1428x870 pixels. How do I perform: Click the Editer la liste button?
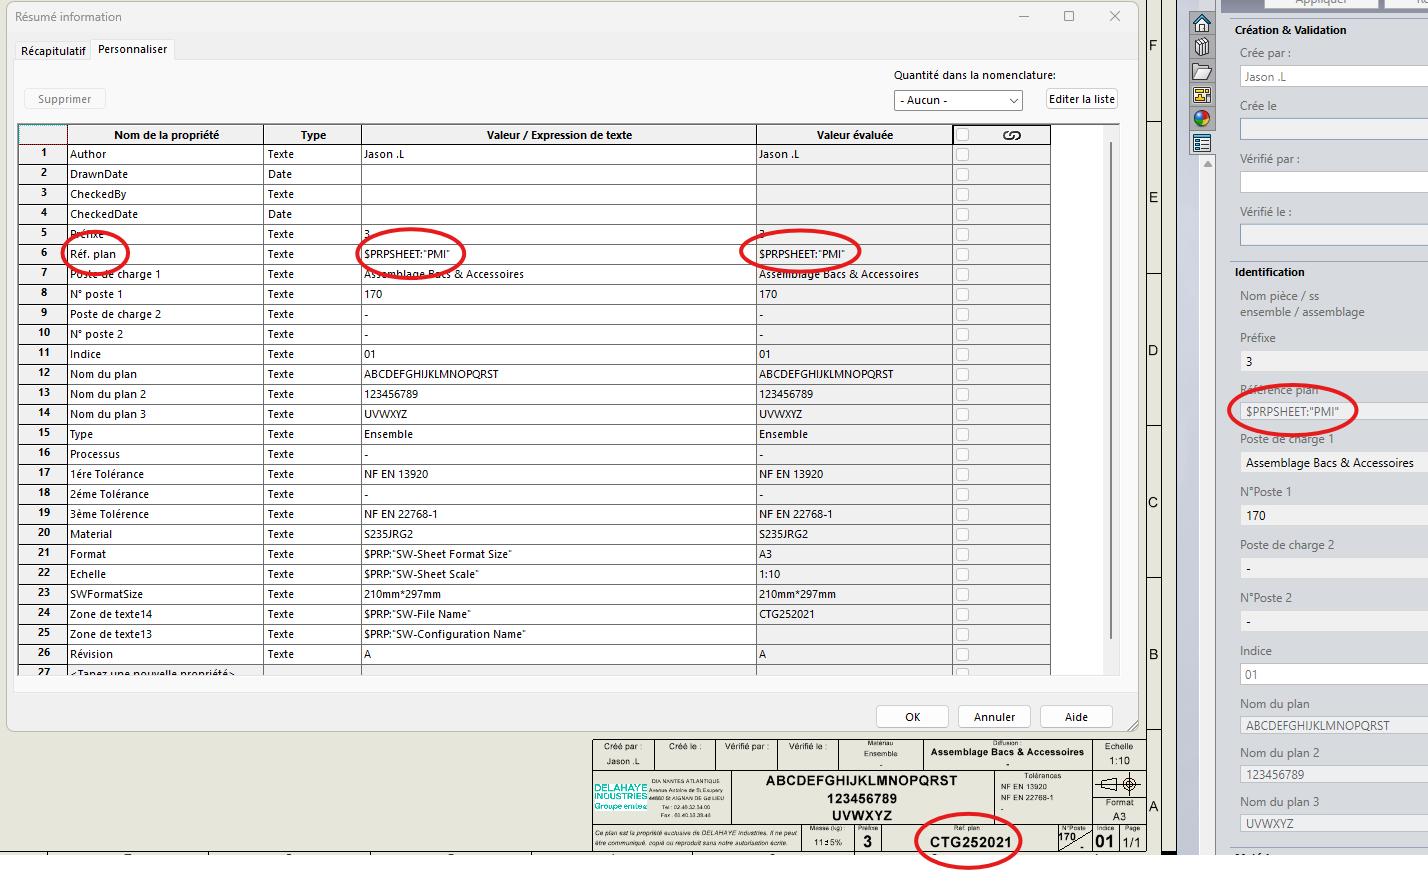coord(1081,99)
